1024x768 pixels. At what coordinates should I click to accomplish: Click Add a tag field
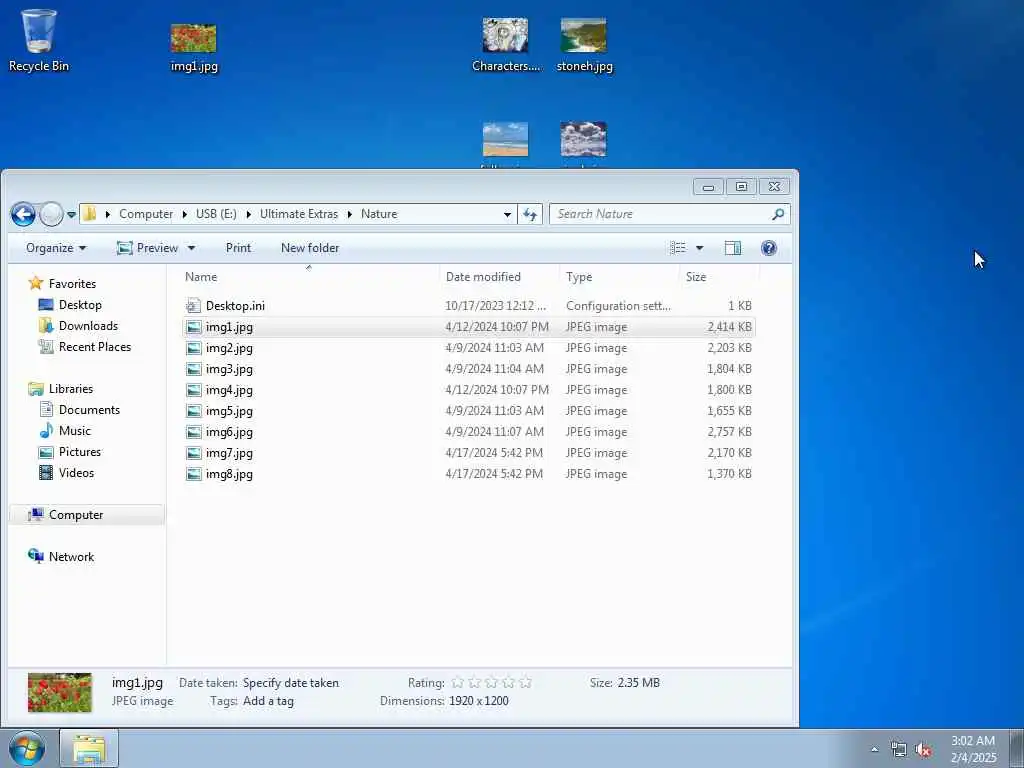[268, 701]
